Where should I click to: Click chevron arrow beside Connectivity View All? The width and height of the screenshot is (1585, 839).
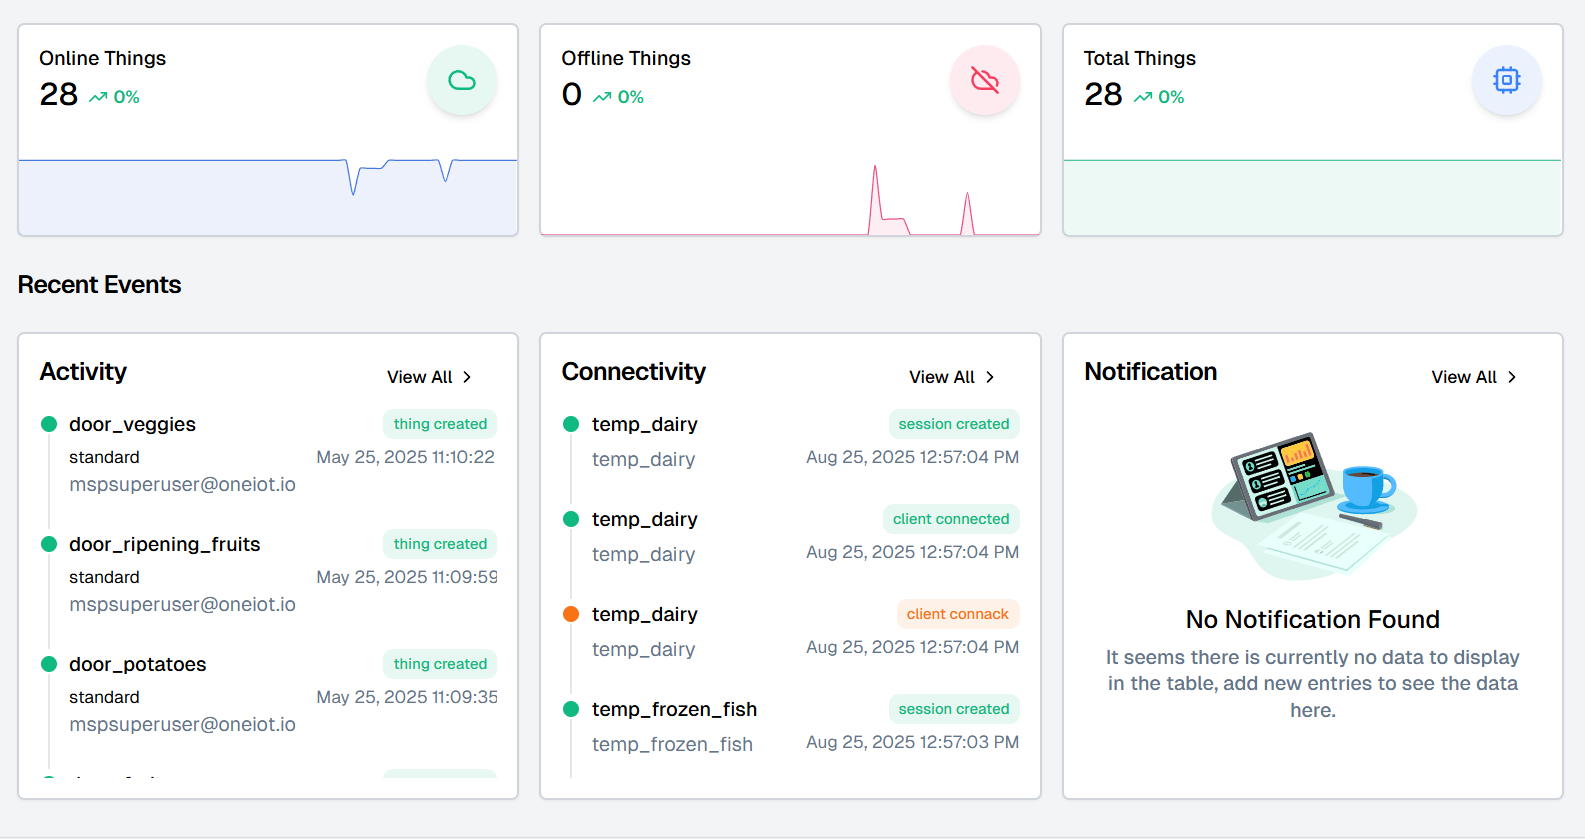[x=990, y=377]
